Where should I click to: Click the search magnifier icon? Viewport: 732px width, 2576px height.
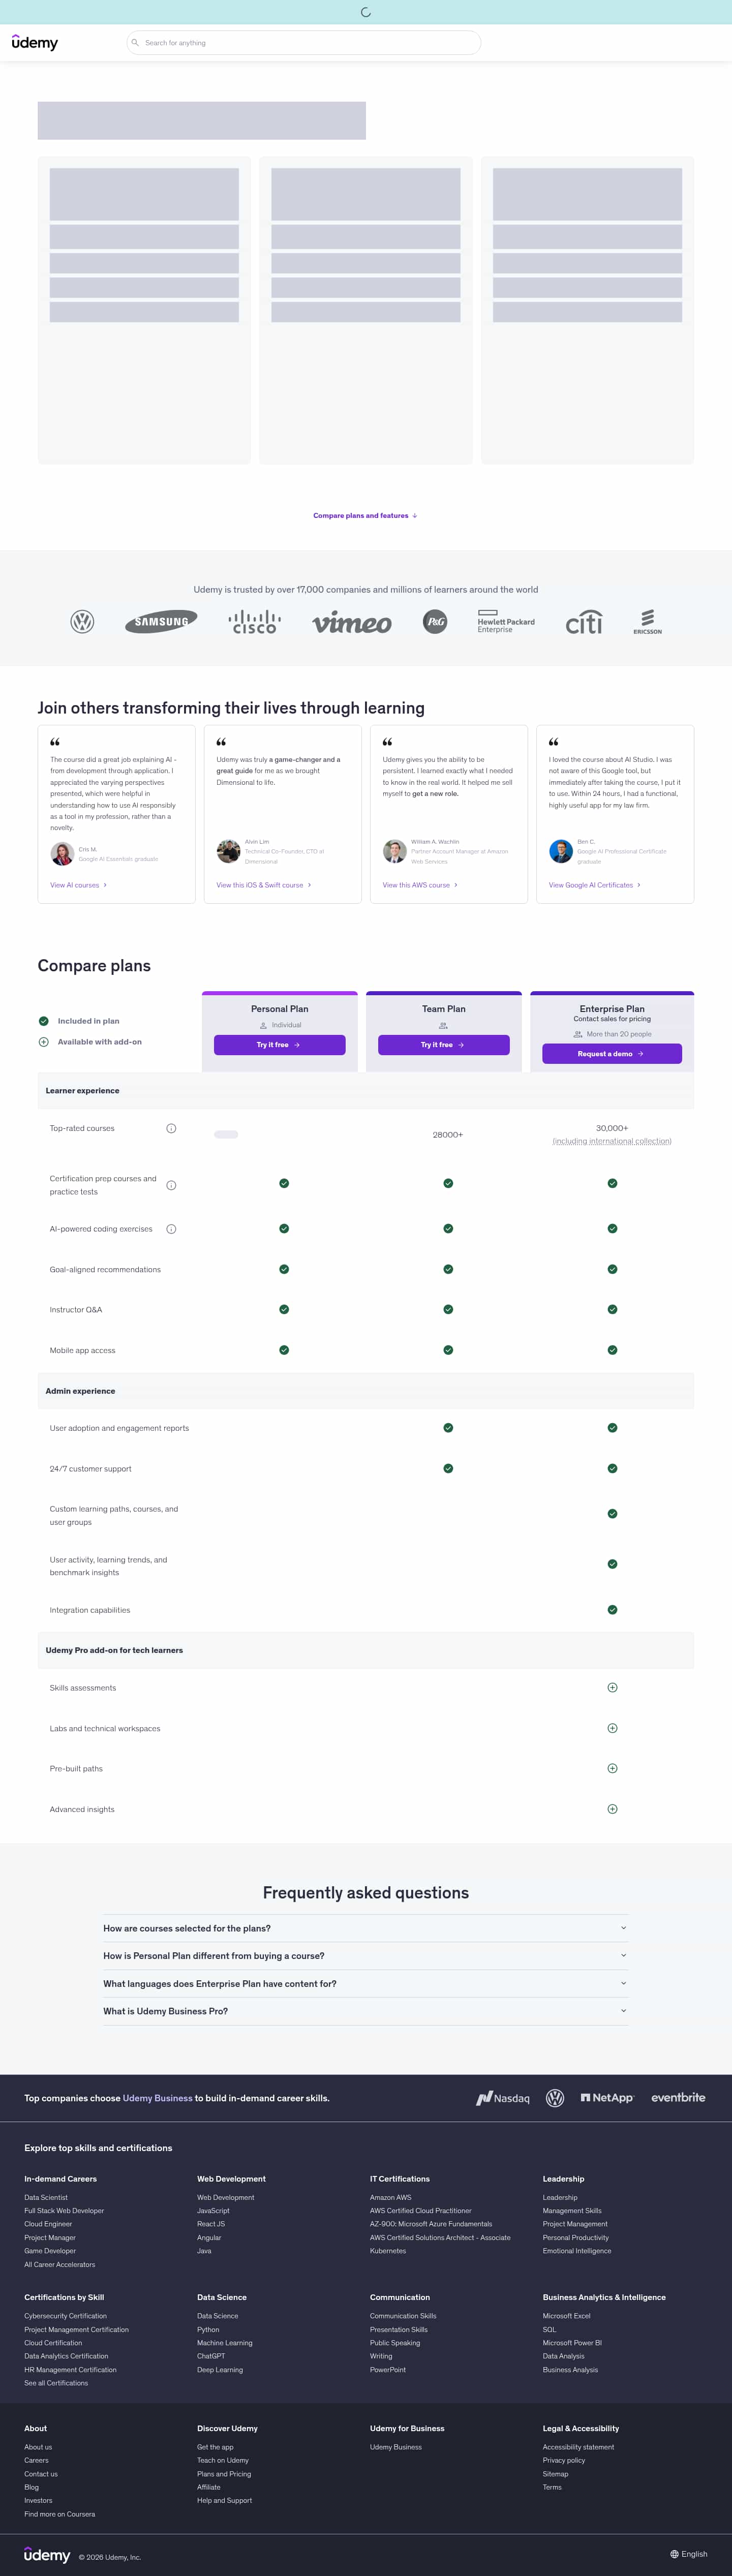(135, 43)
